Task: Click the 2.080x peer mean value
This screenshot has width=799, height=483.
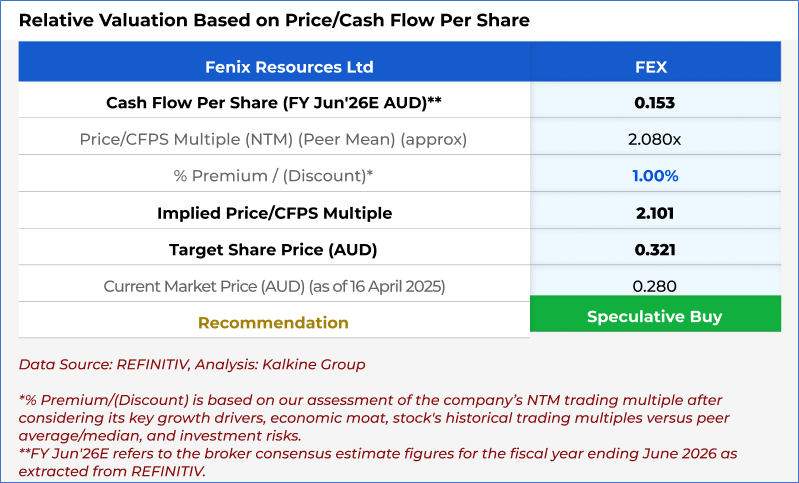Action: coord(655,138)
